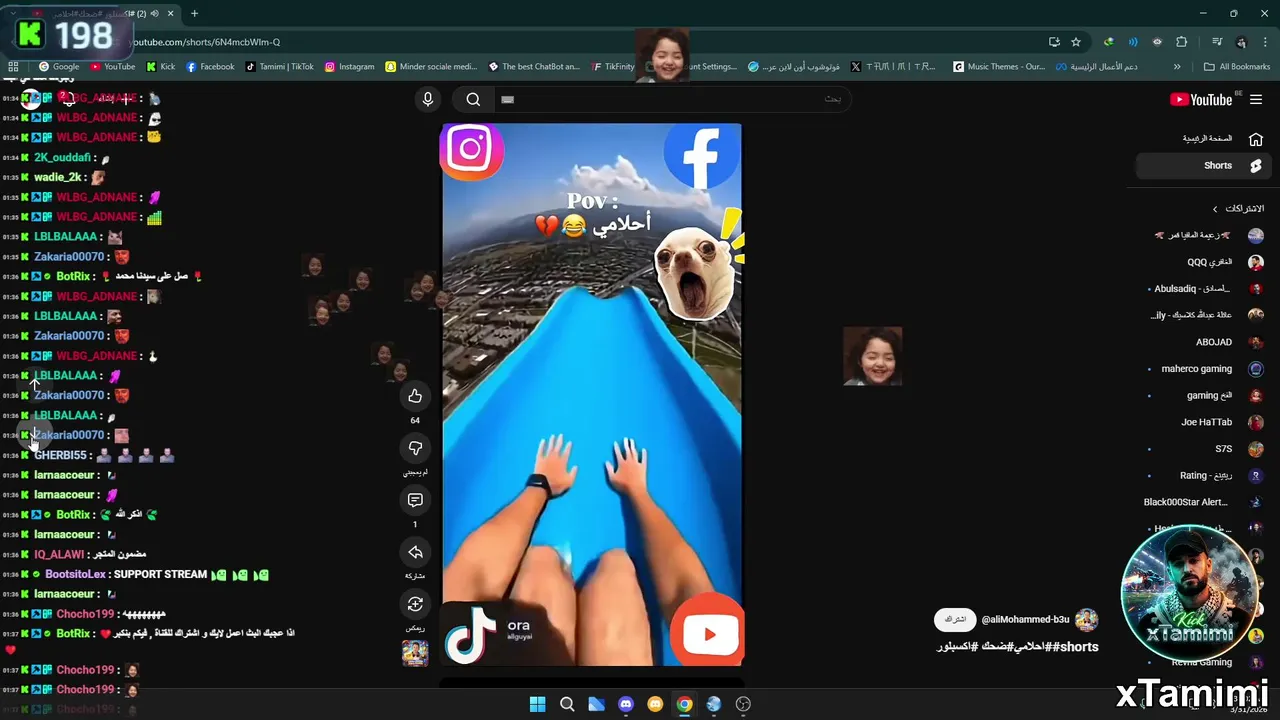
Task: Open the Instagram bookmark
Action: 349,67
